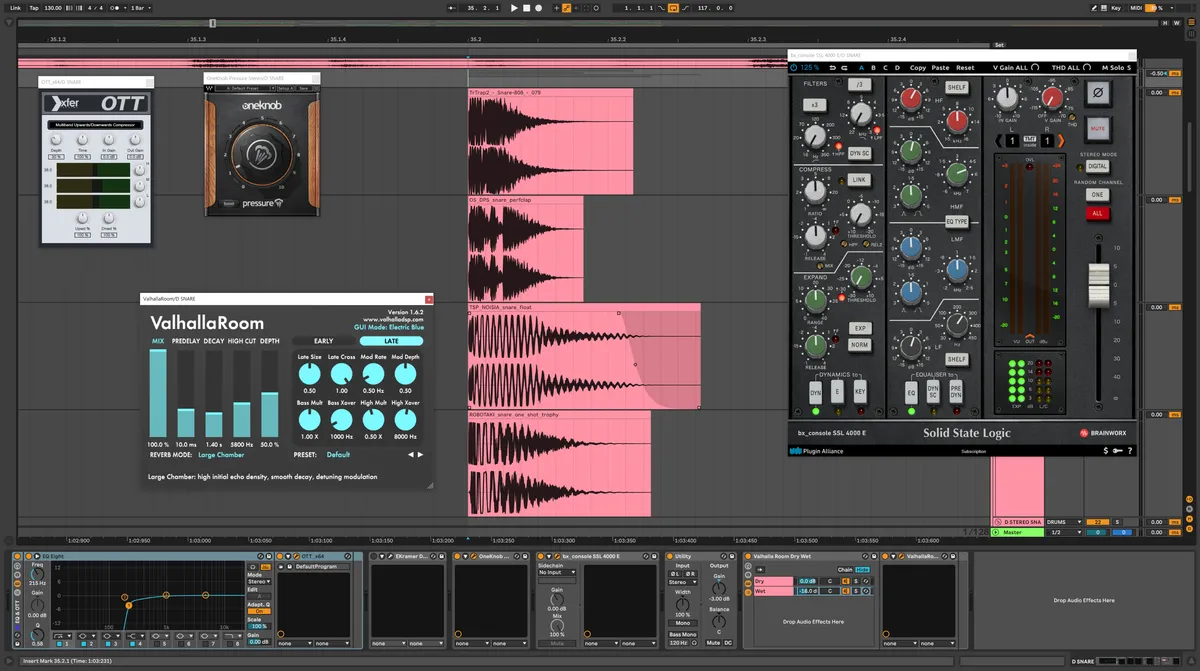The height and width of the screenshot is (671, 1200).
Task: Start playback with the transport play button
Action: point(514,7)
